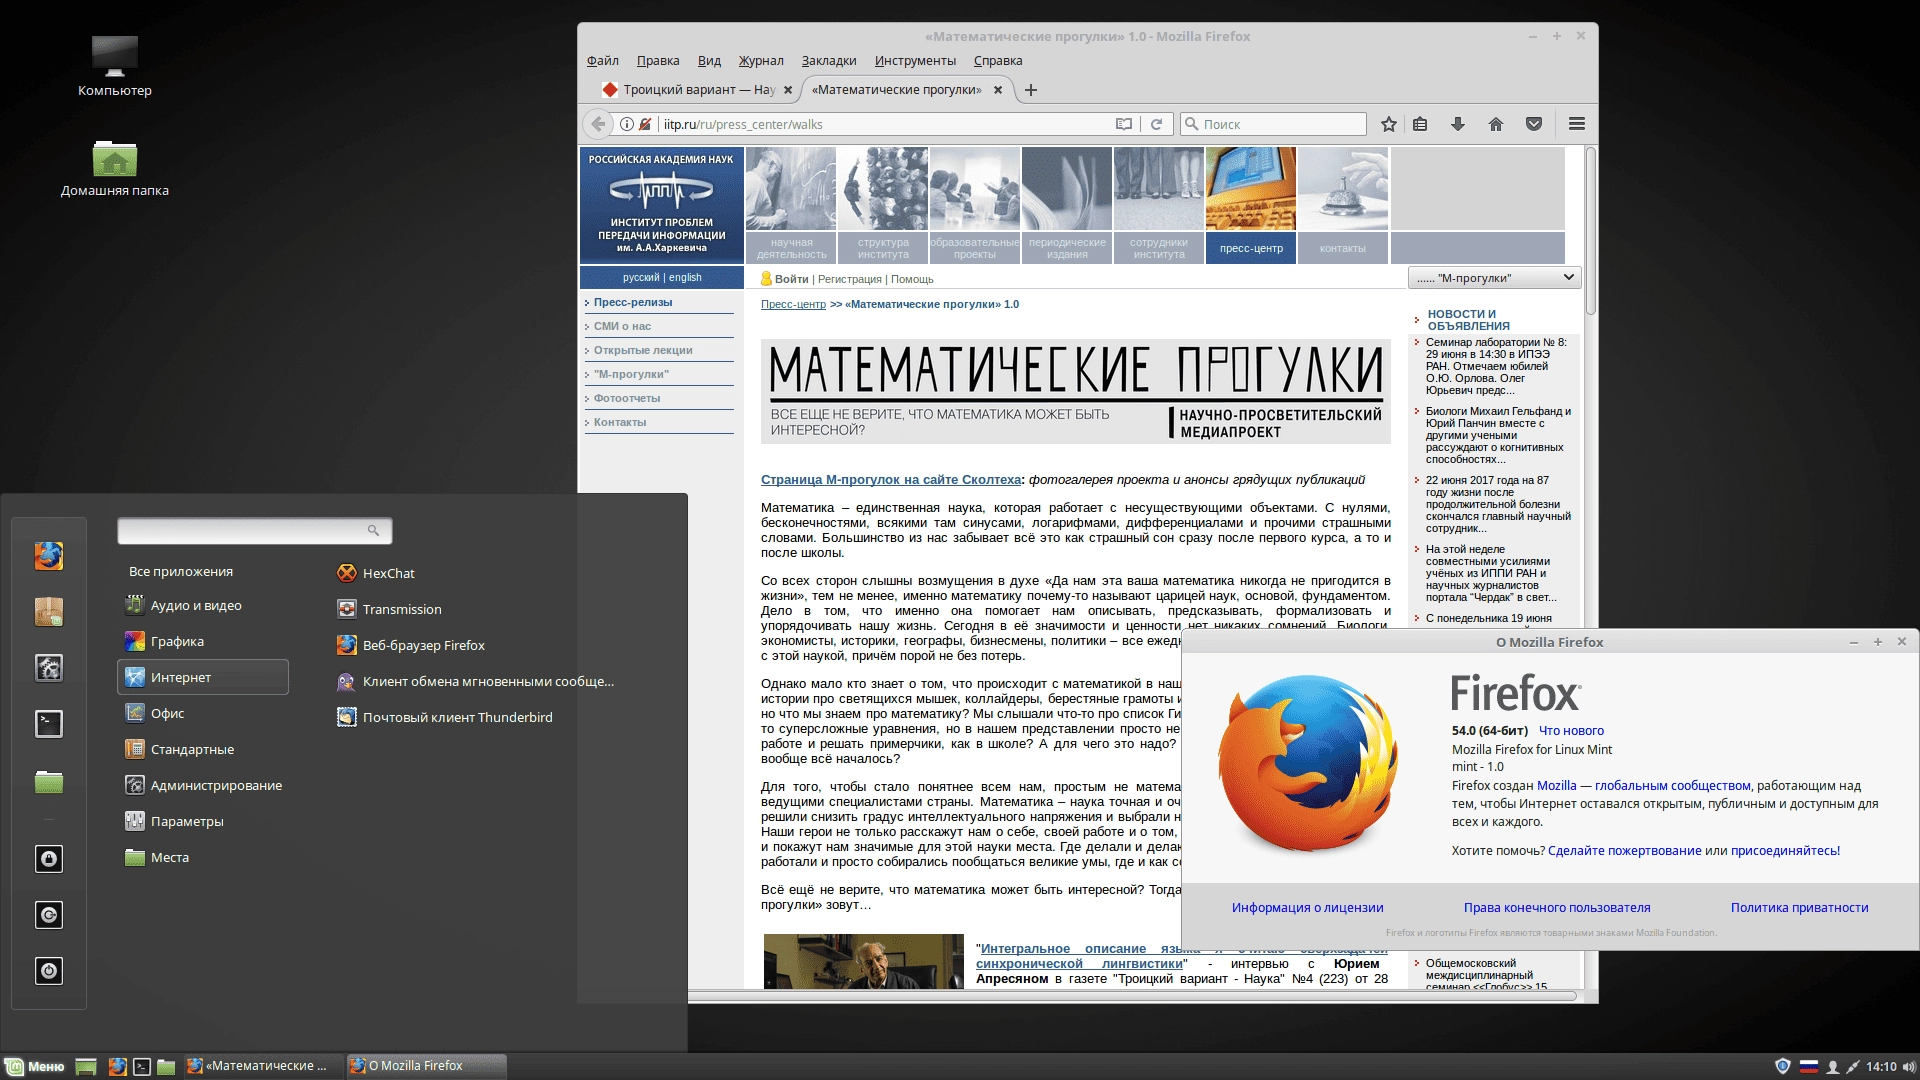The width and height of the screenshot is (1920, 1080).
Task: Open Информация о лицензии link
Action: point(1307,908)
